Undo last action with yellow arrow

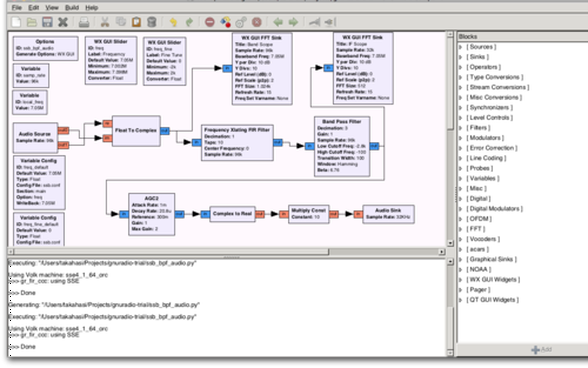coord(173,23)
